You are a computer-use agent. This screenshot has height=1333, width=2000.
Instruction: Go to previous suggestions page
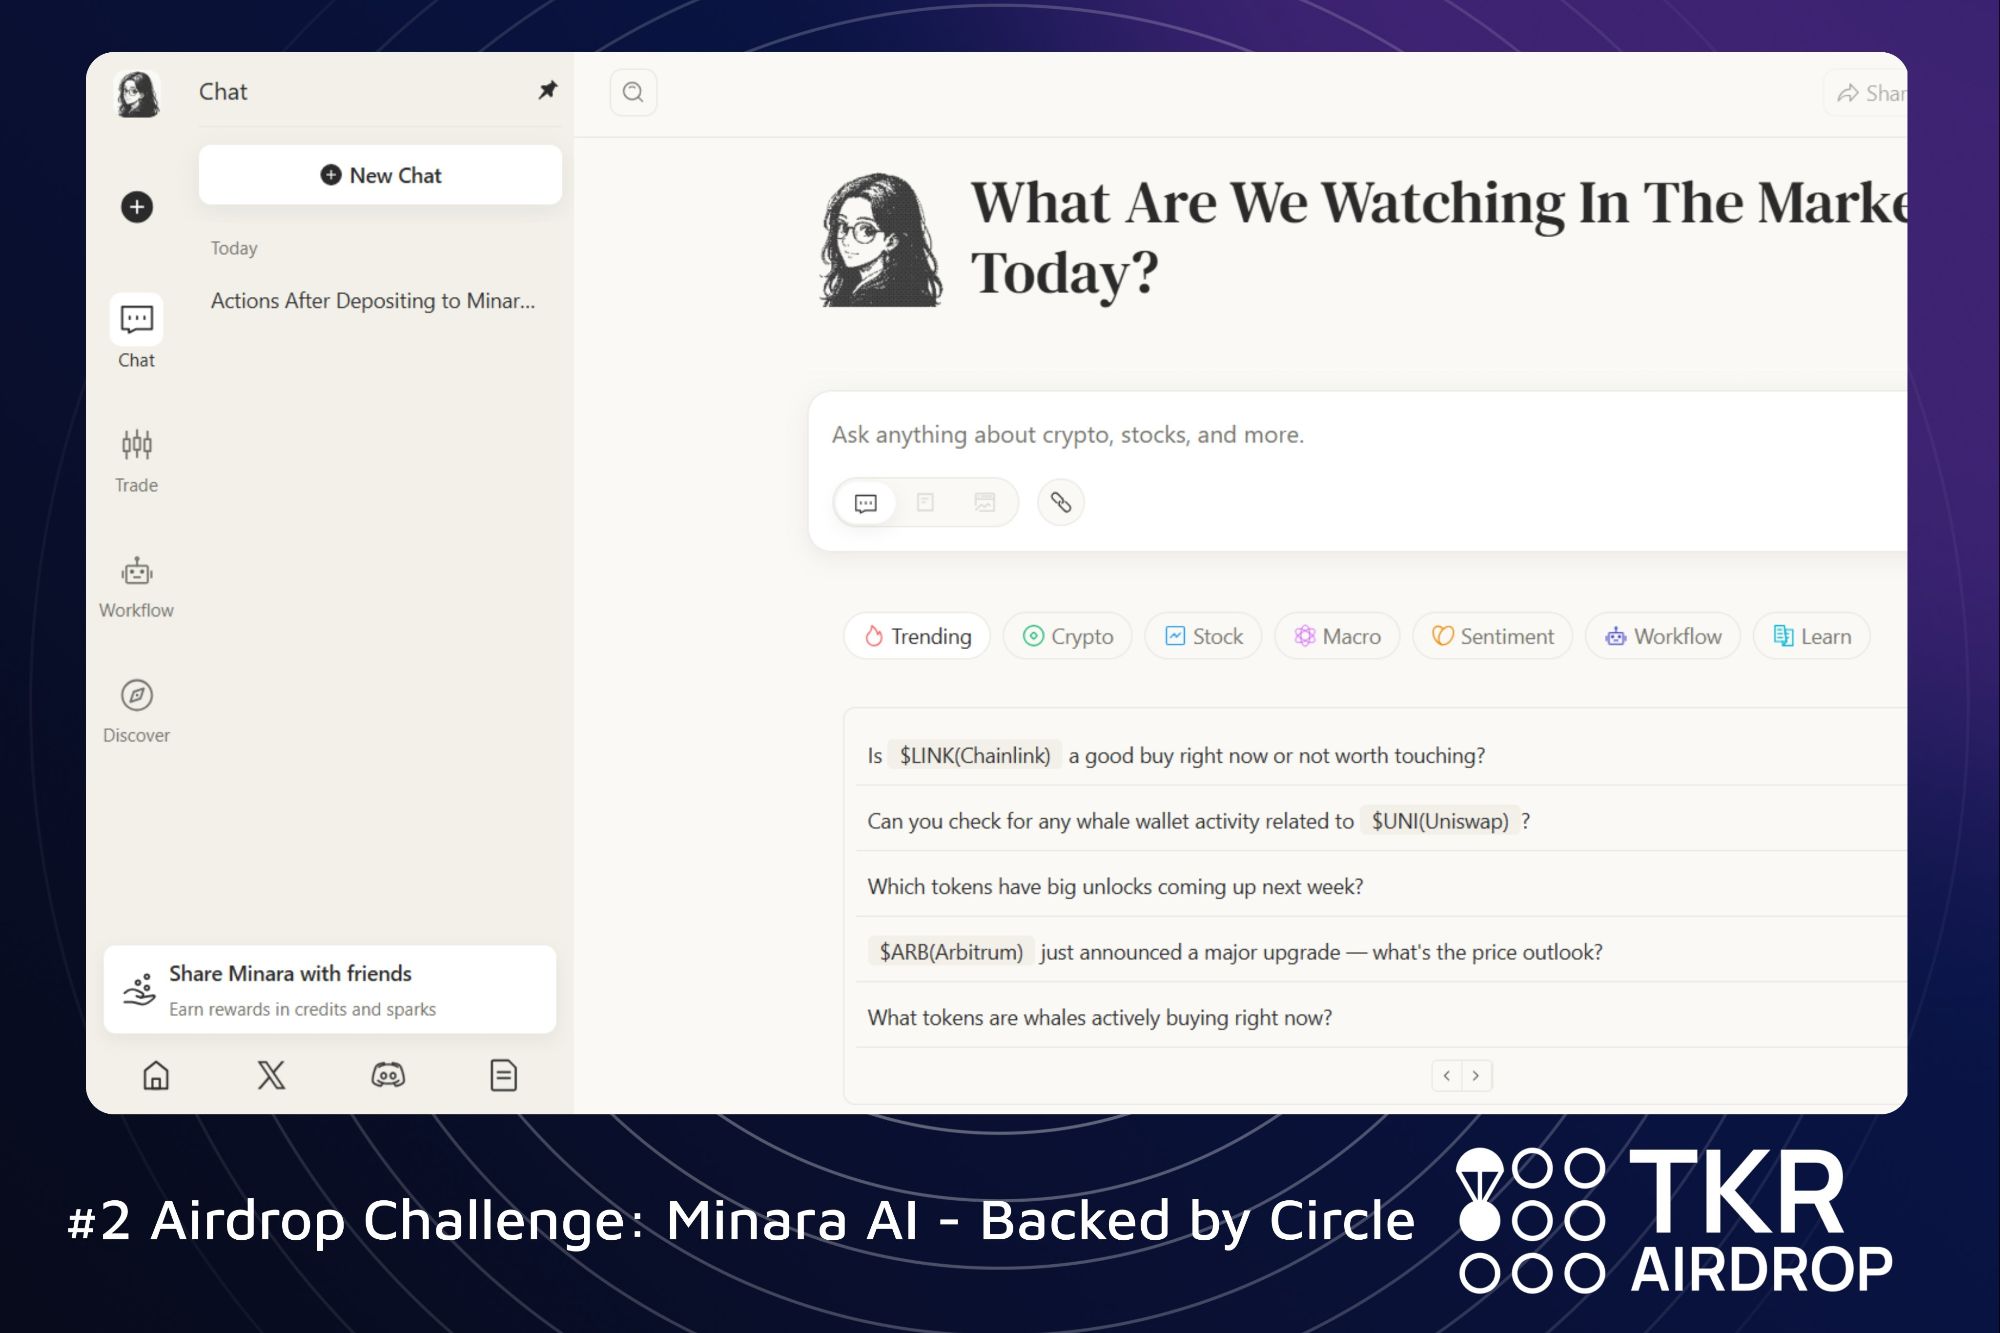tap(1447, 1075)
